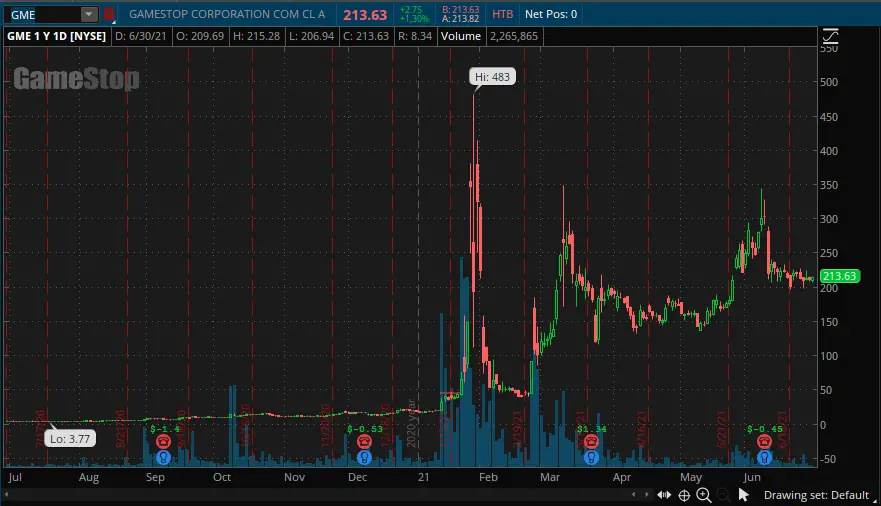The image size is (881, 506).
Task: Click the greyed zoom out magnifier icon
Action: pos(724,495)
